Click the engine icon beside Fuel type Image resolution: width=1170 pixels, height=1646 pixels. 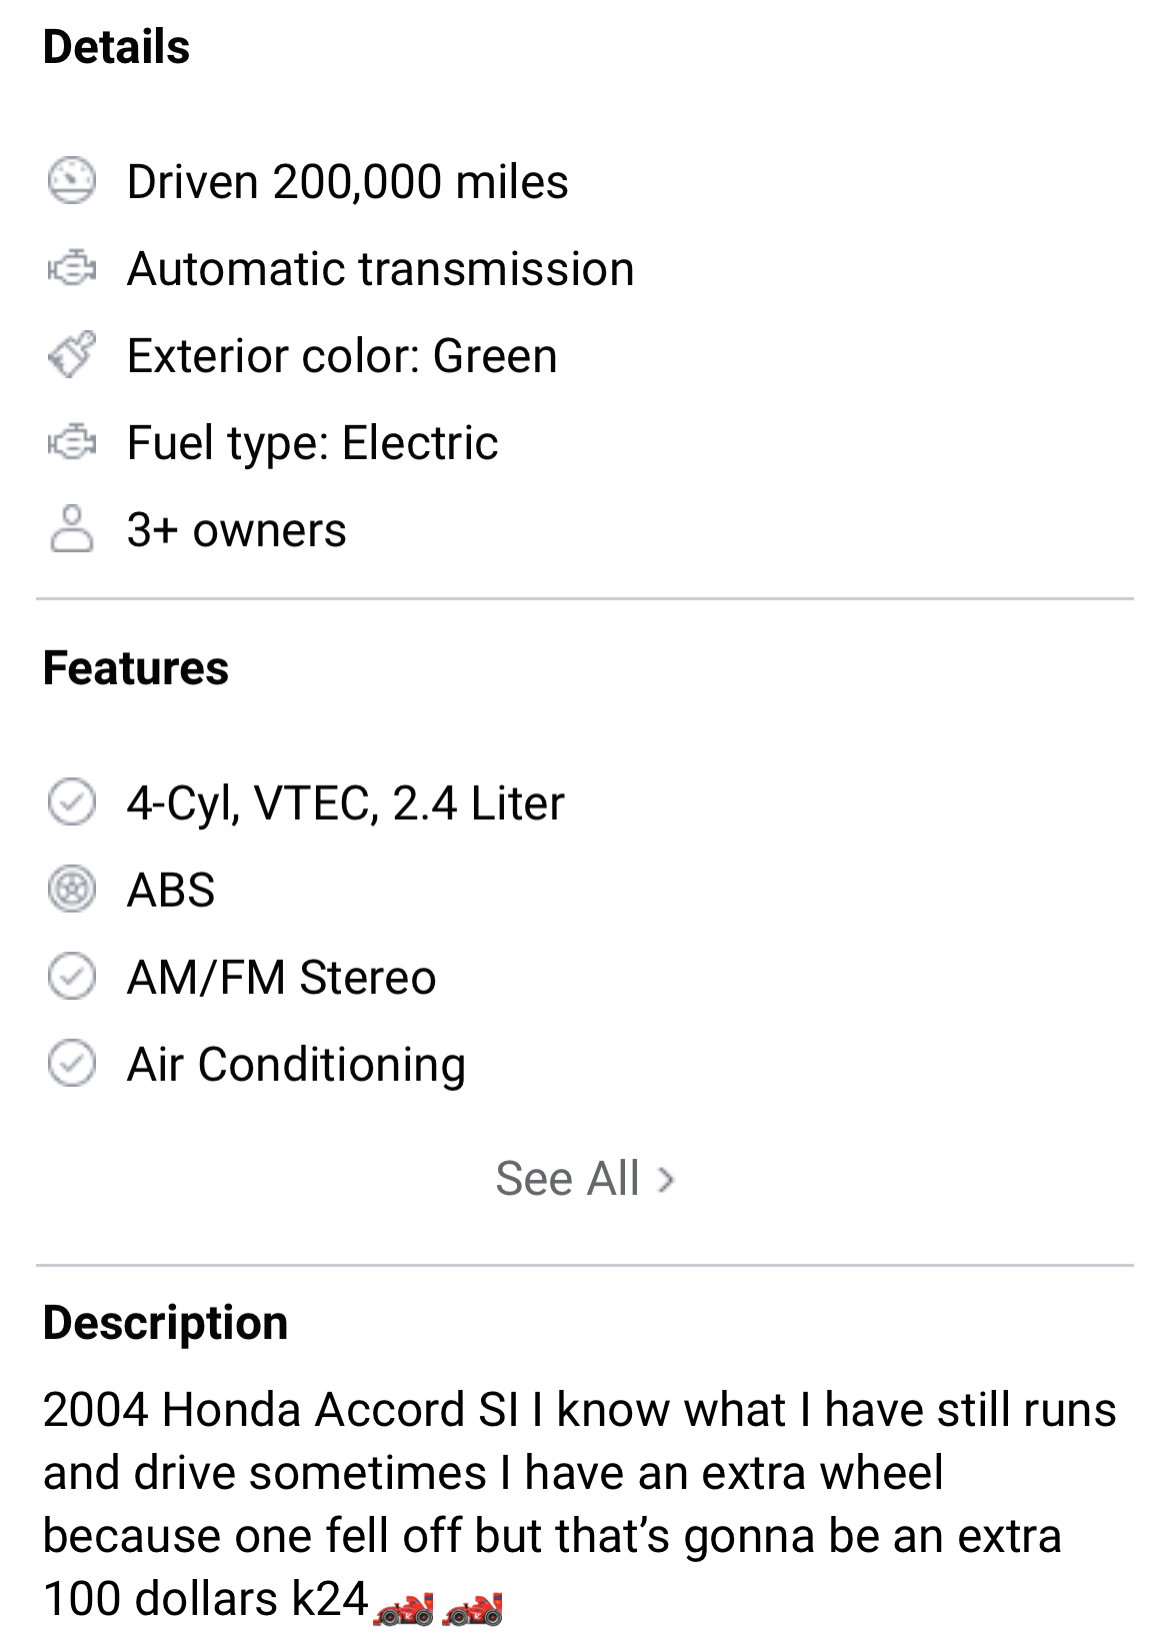point(71,442)
